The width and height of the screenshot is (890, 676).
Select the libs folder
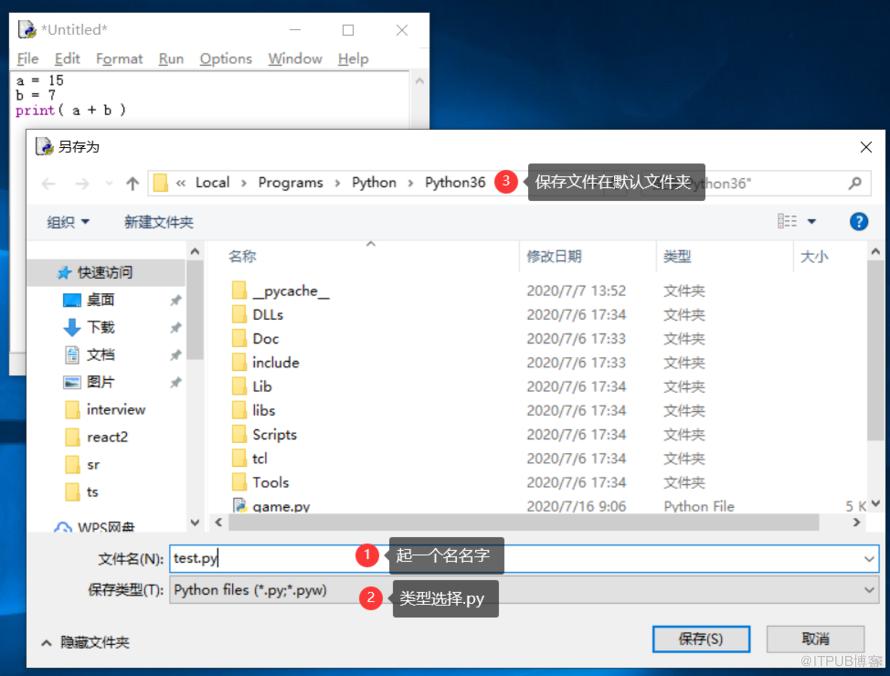click(x=264, y=410)
